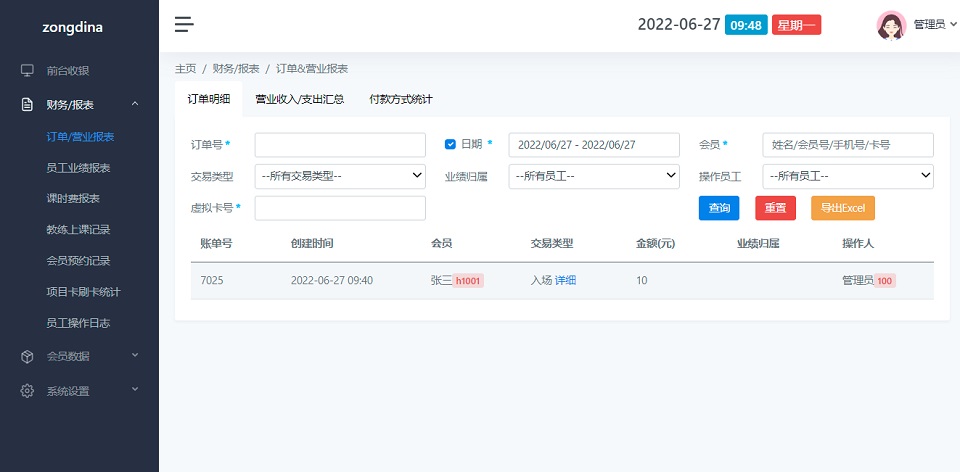
Task: Click the blue 查询 button
Action: pyautogui.click(x=719, y=208)
